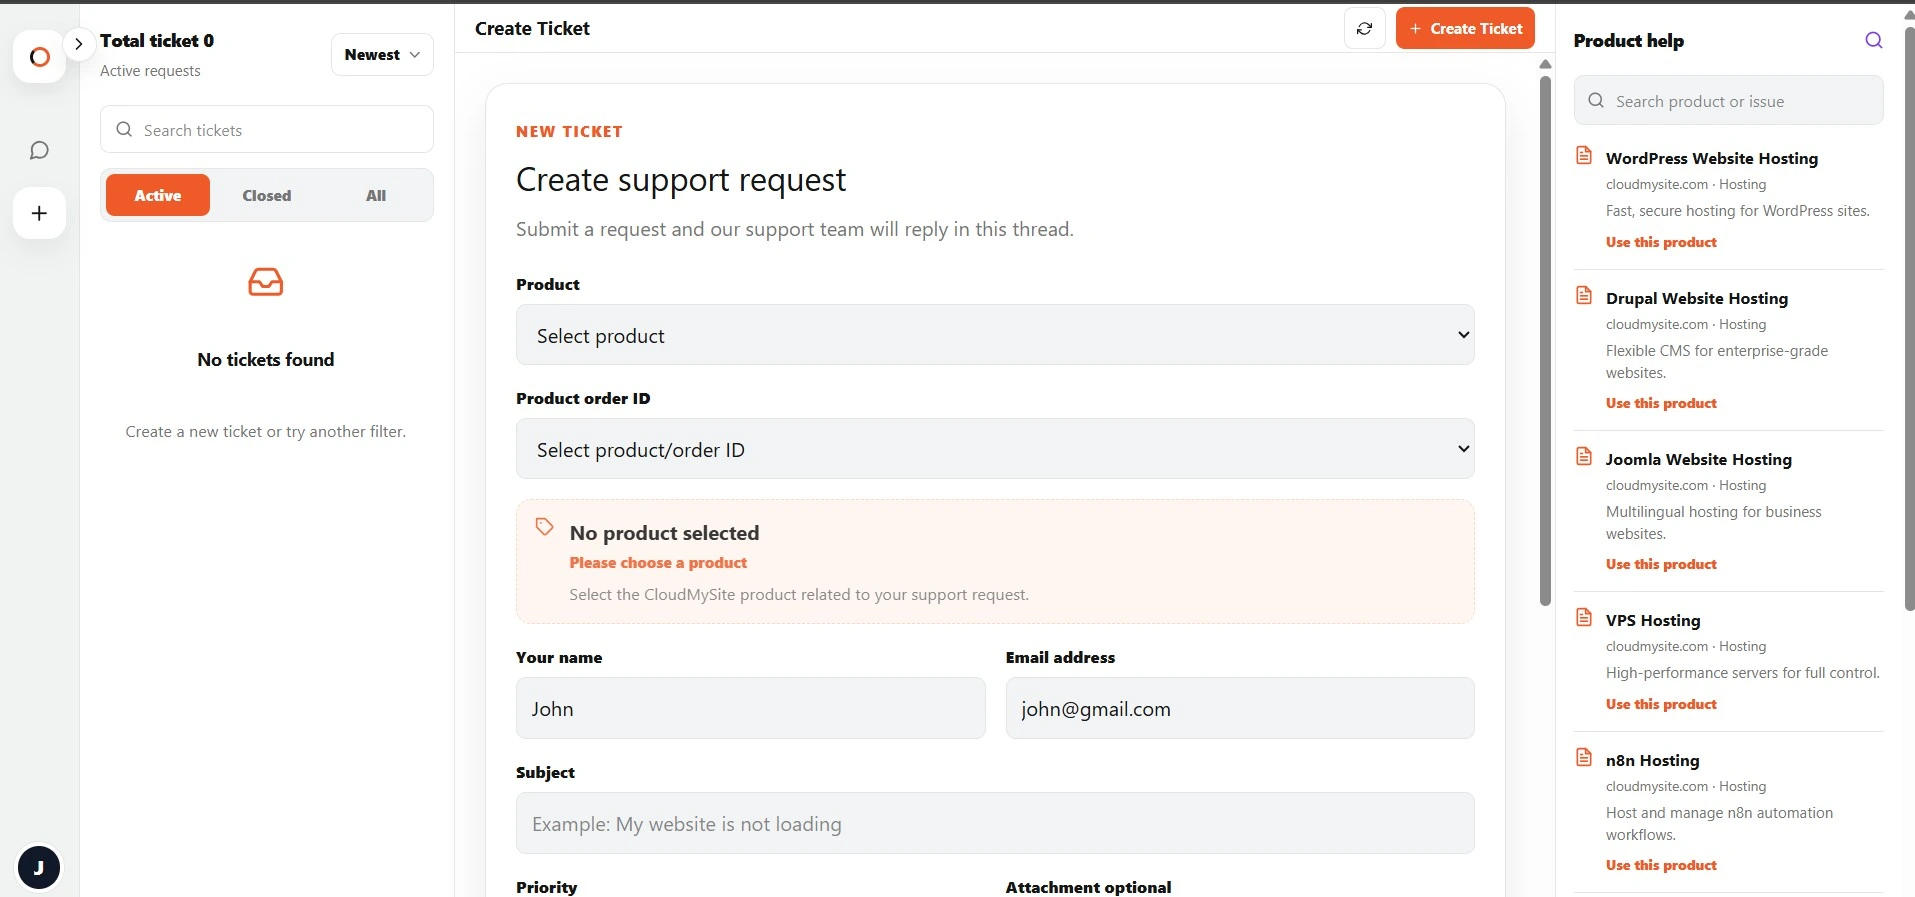Click 'Fast, secure hosting for WordPress sites.' text
The image size is (1915, 897).
tap(1738, 211)
